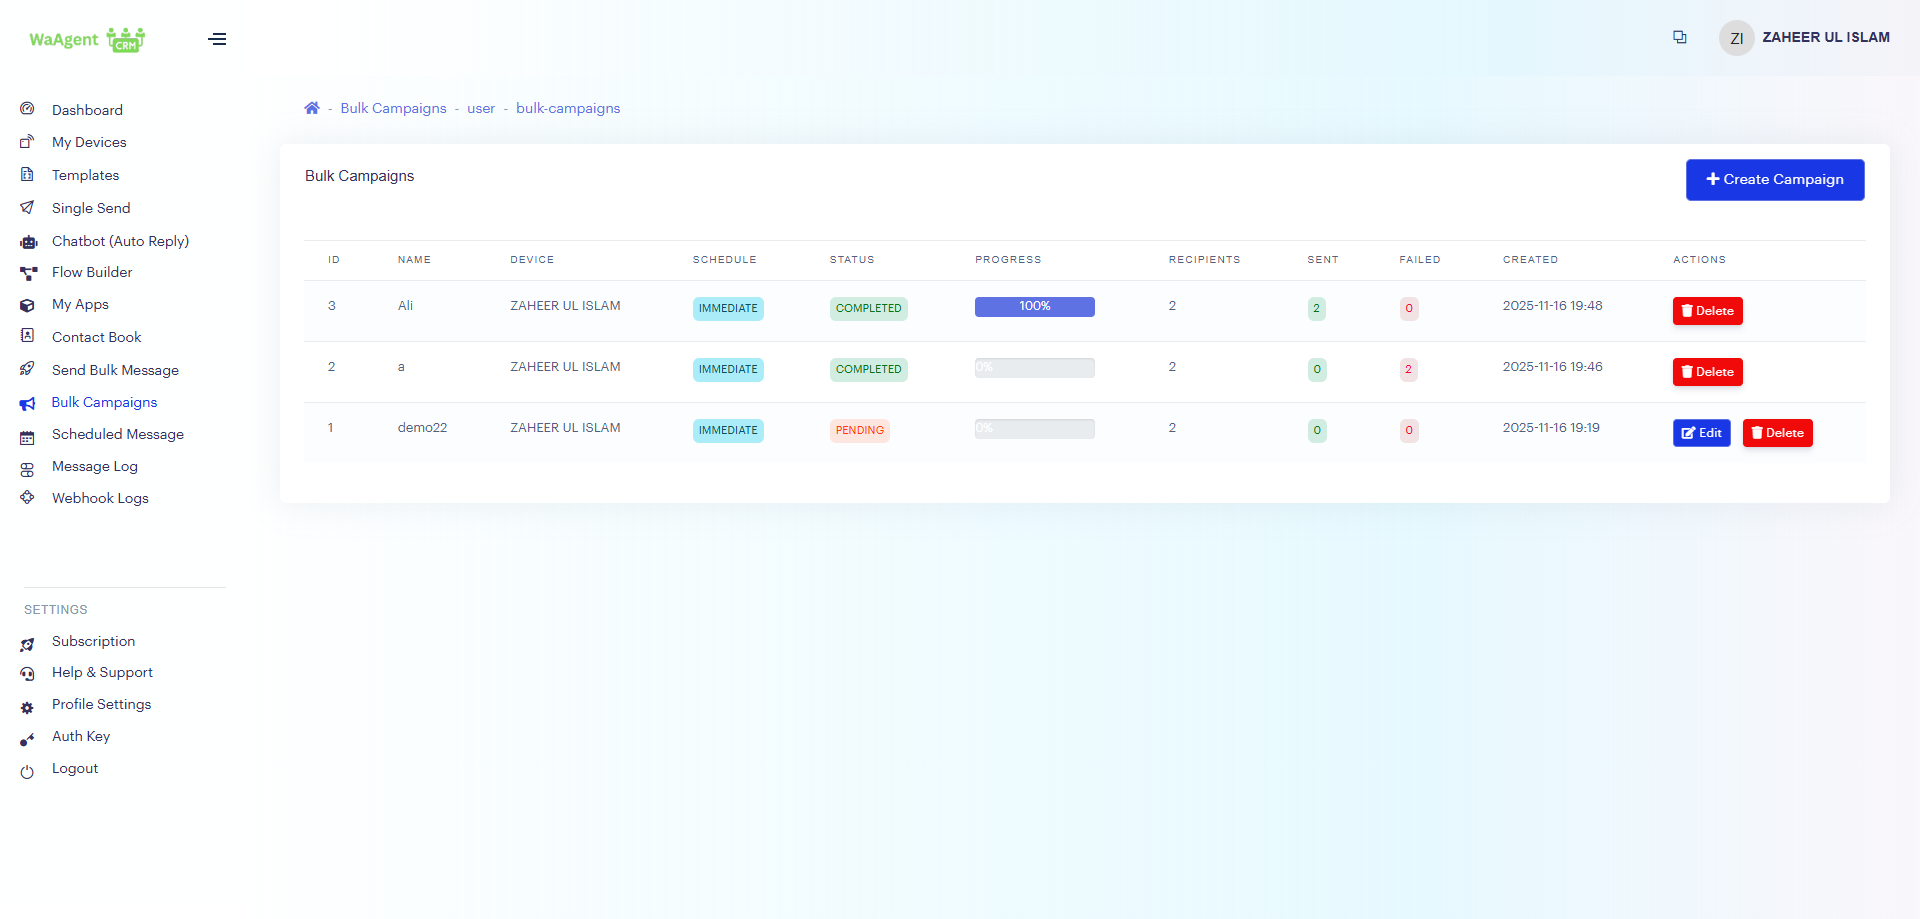Click the Flow Builder sidebar icon
Viewport: 1920px width, 919px height.
(x=28, y=273)
